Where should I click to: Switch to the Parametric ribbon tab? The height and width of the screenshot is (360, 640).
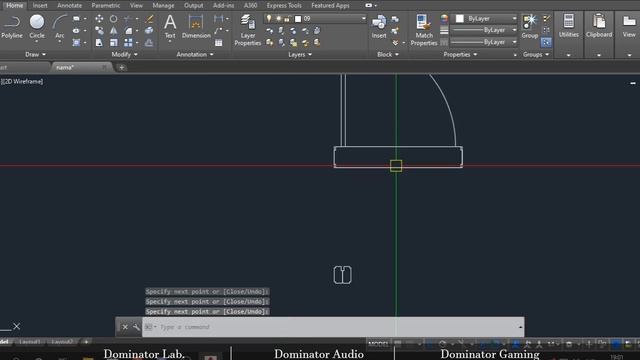click(106, 6)
